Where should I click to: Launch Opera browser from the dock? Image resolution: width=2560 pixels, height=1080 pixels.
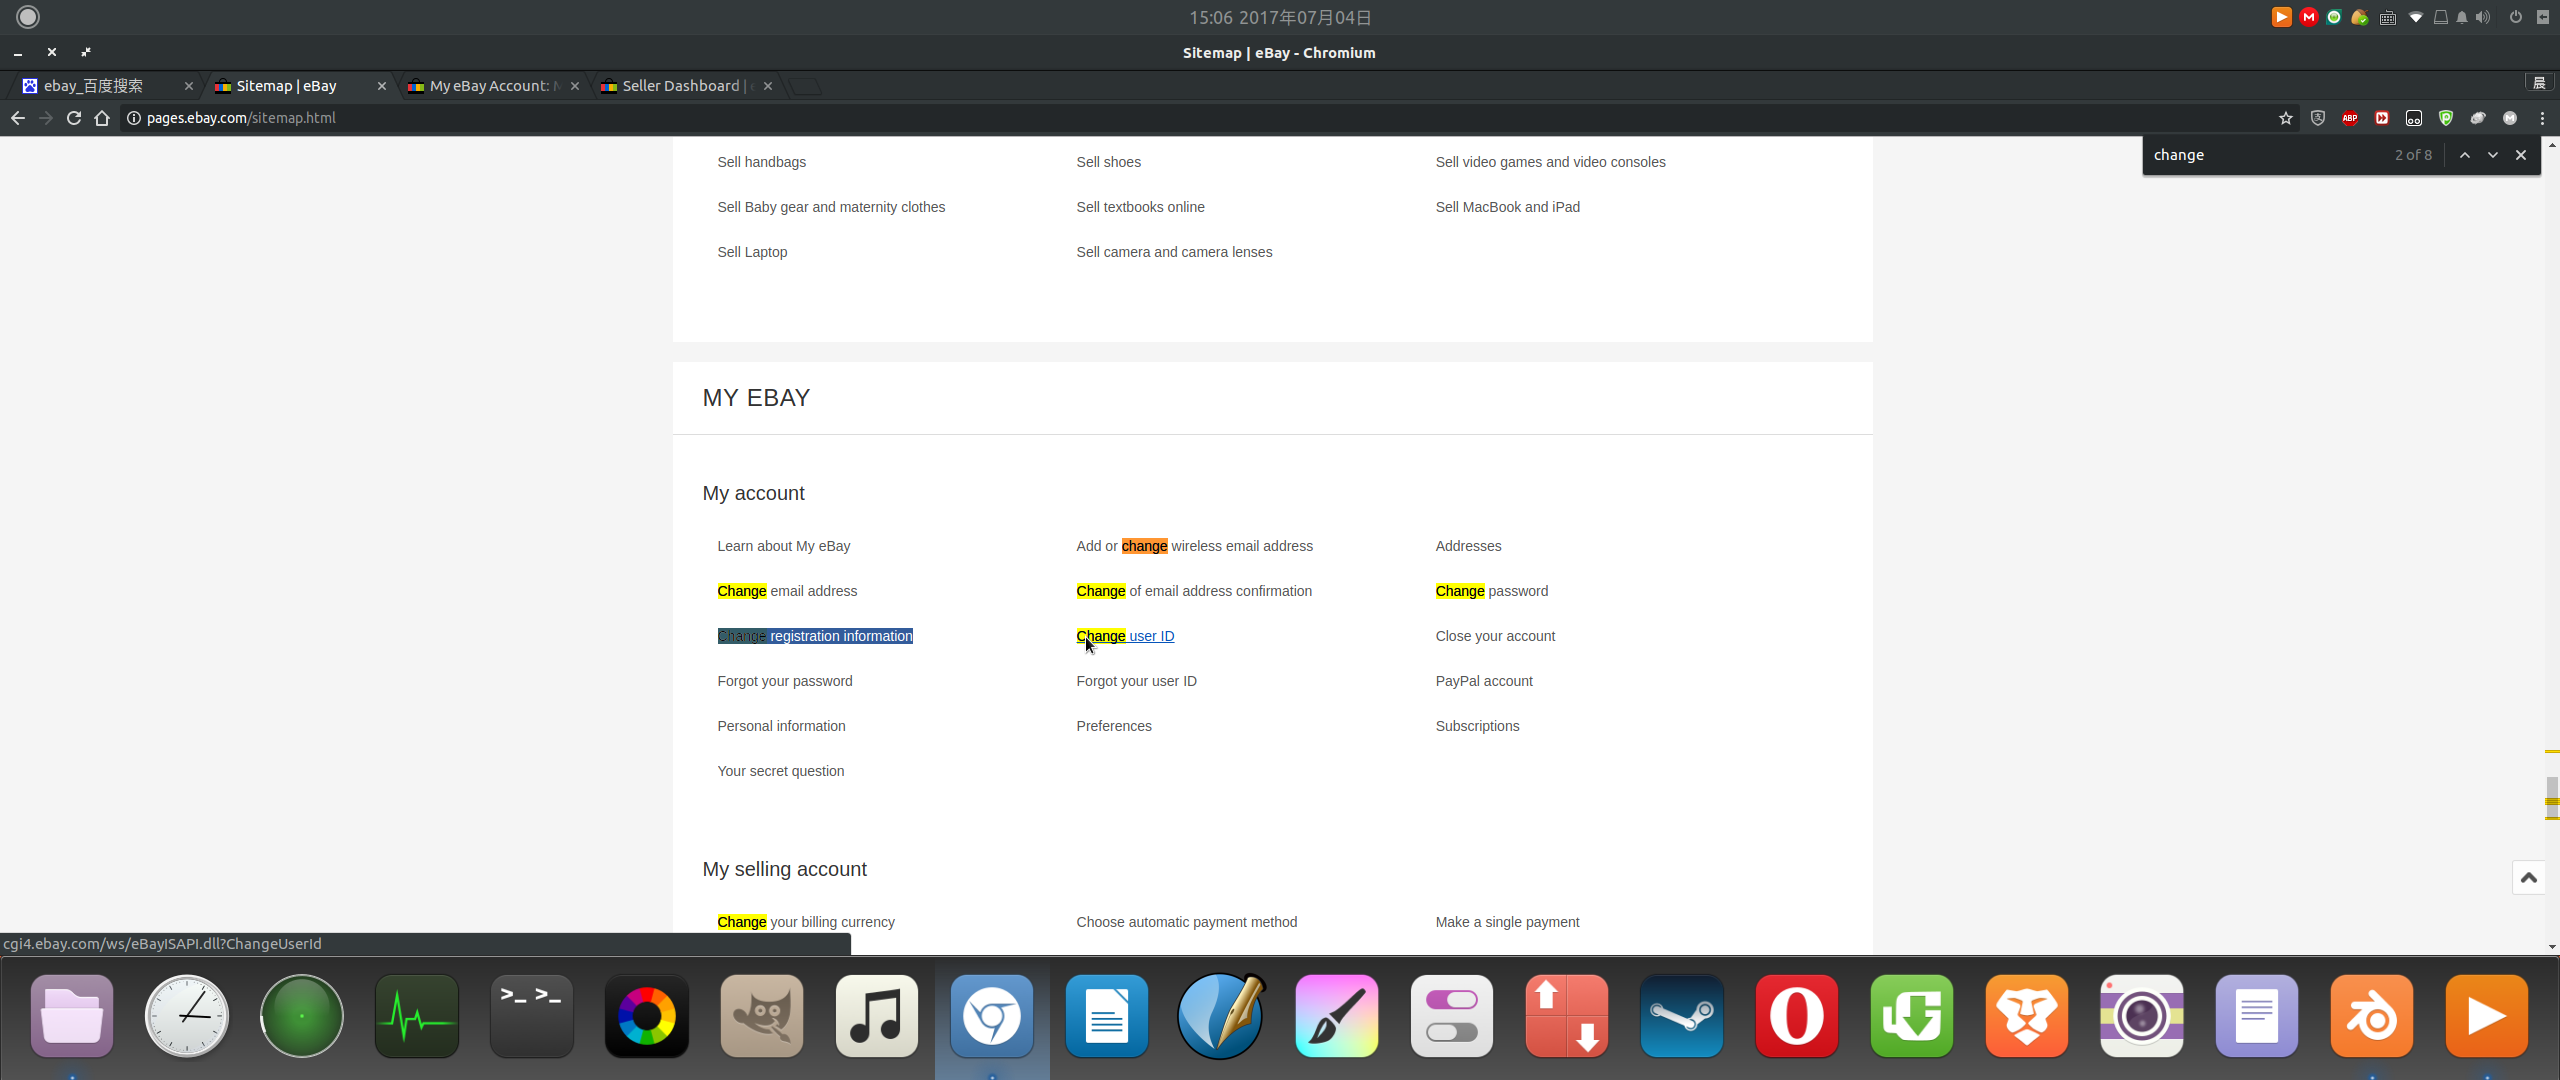point(1797,1016)
